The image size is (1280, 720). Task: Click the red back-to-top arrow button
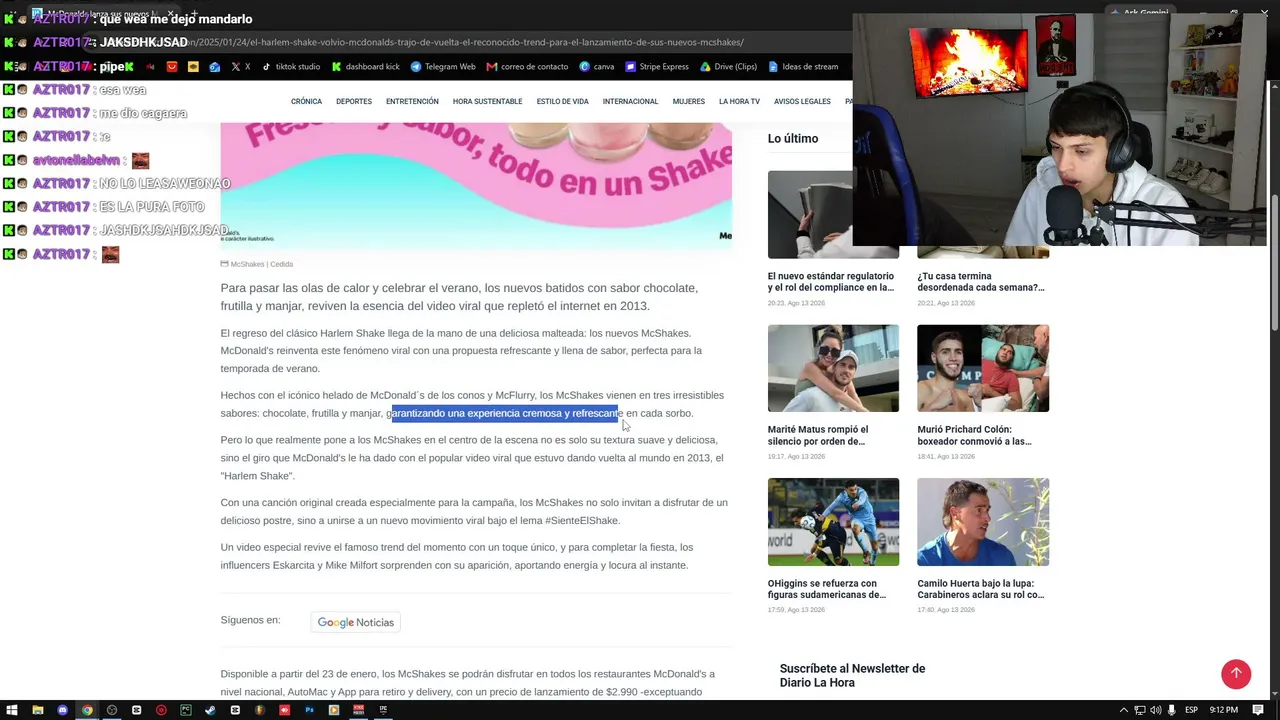[1236, 674]
